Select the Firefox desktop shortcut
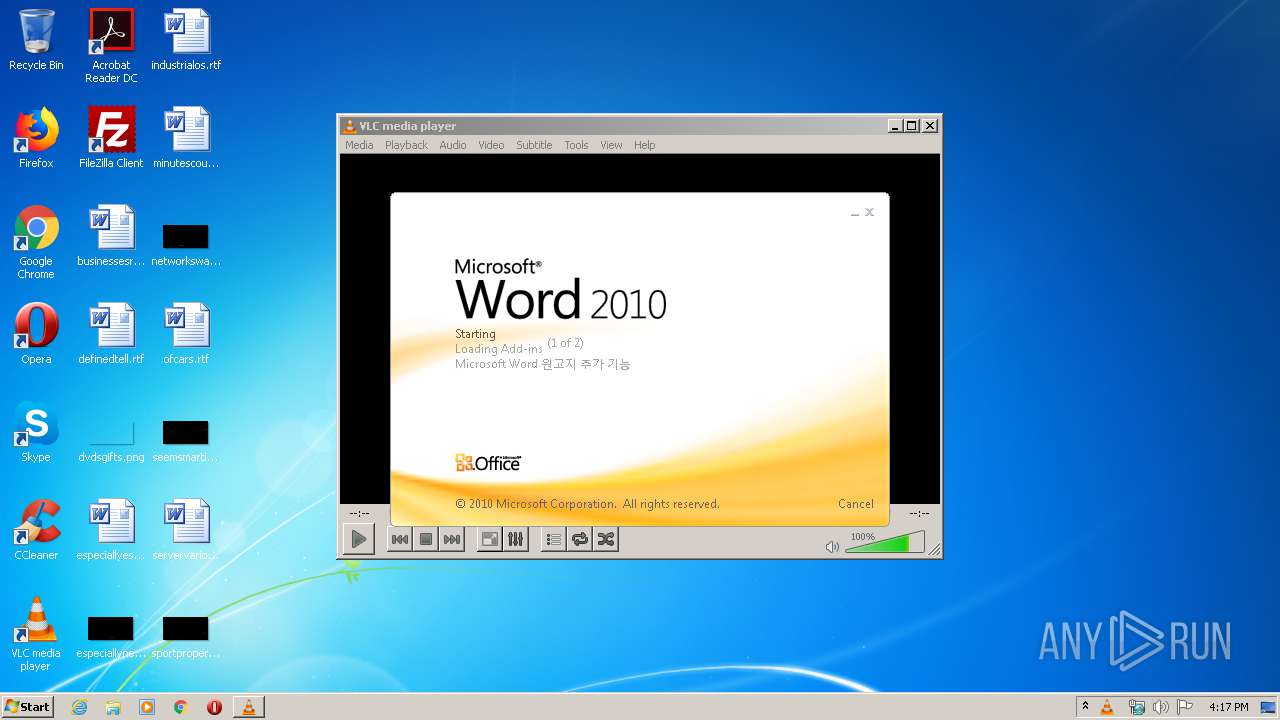Image resolution: width=1280 pixels, height=720 pixels. [x=36, y=138]
